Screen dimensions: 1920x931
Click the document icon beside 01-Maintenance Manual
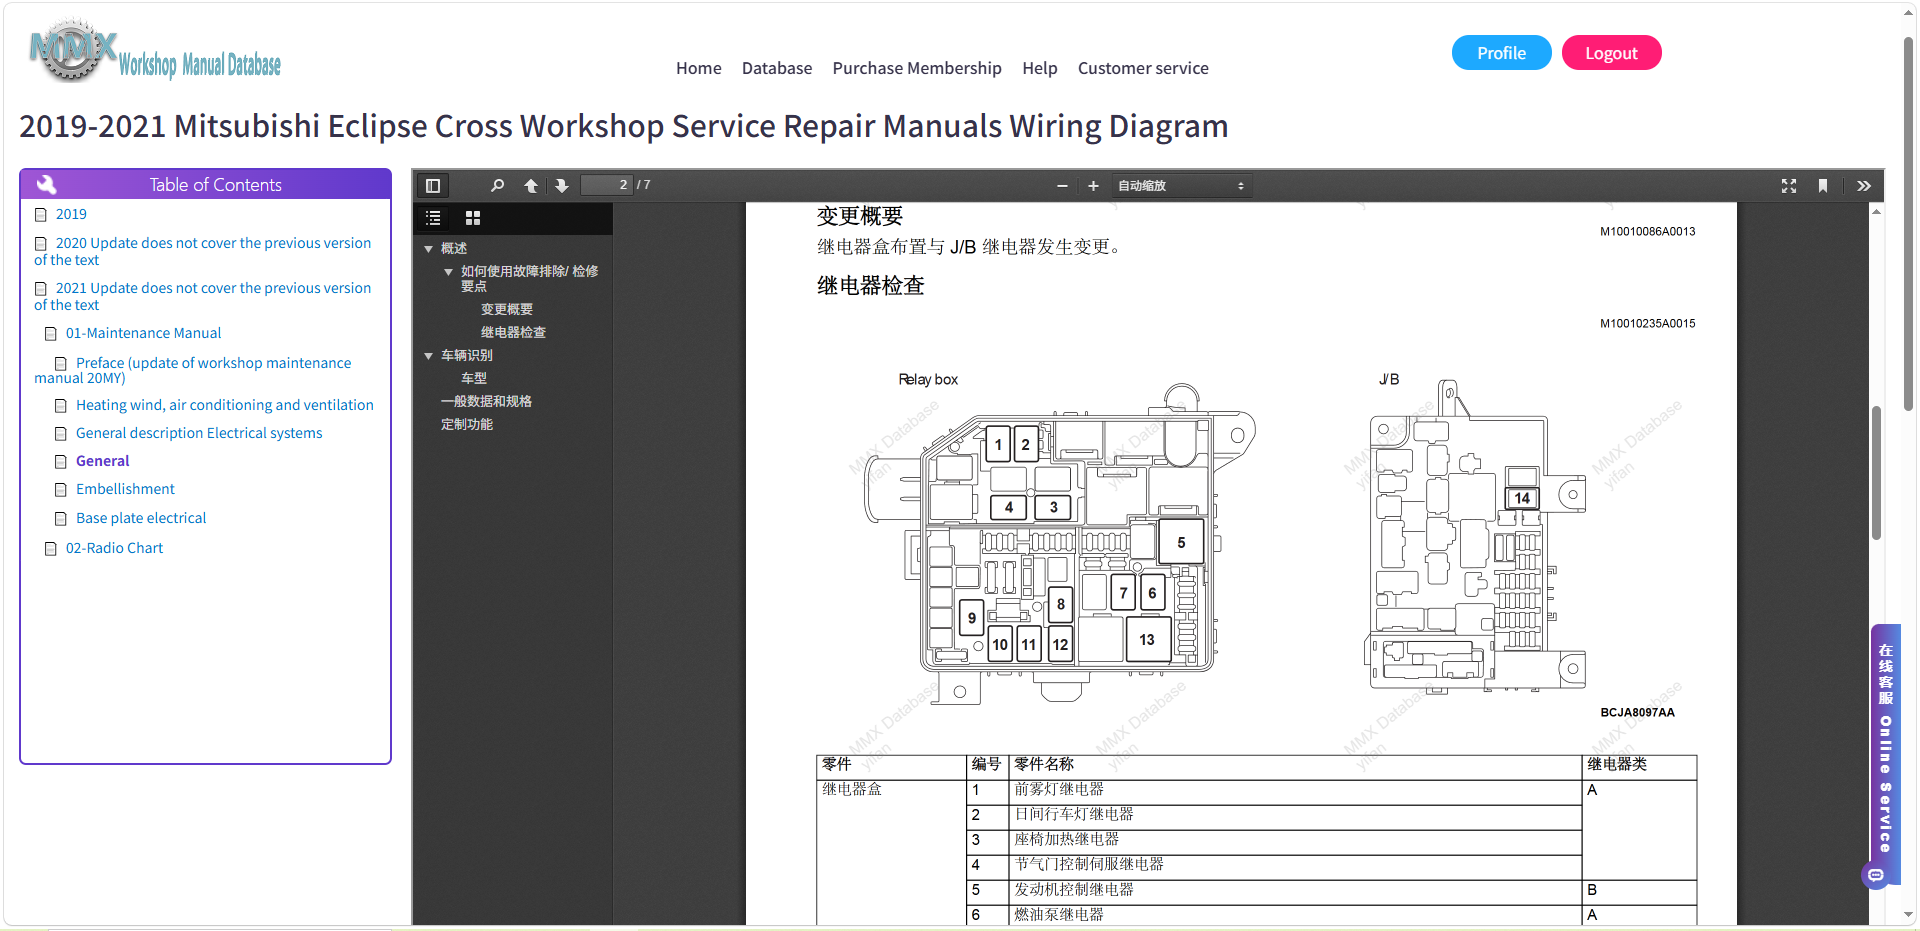click(51, 334)
